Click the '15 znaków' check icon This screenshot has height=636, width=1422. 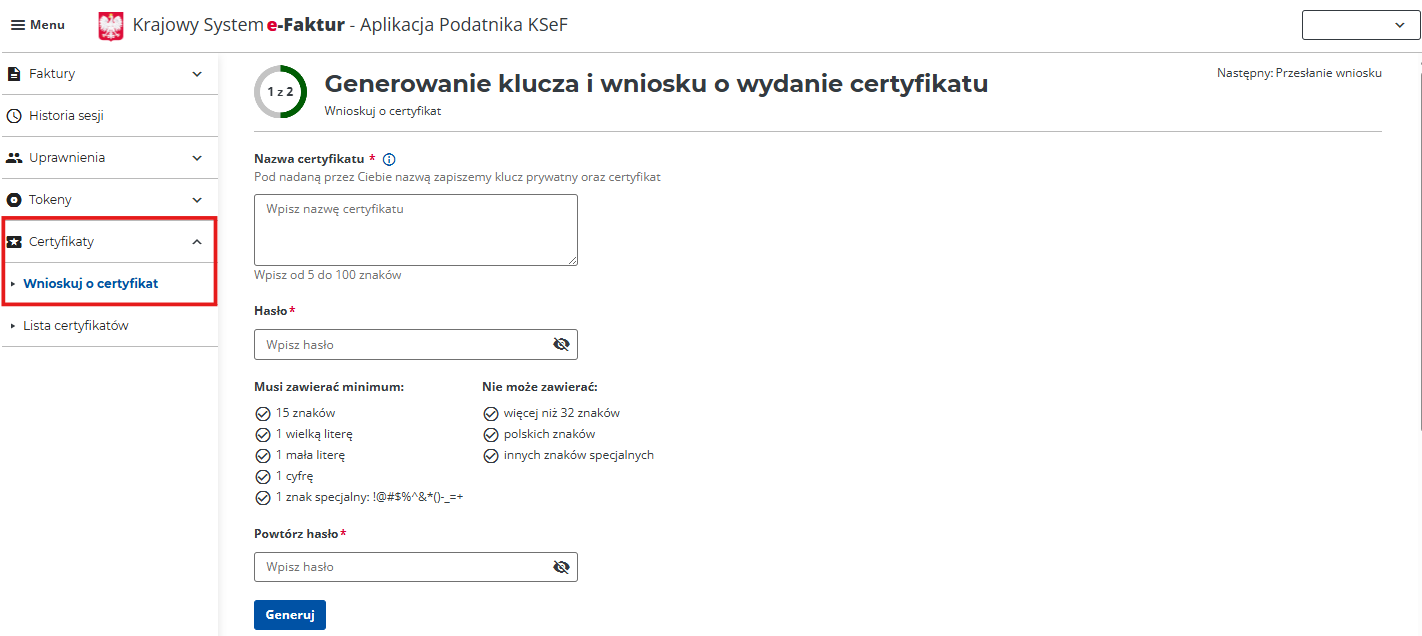pyautogui.click(x=263, y=413)
